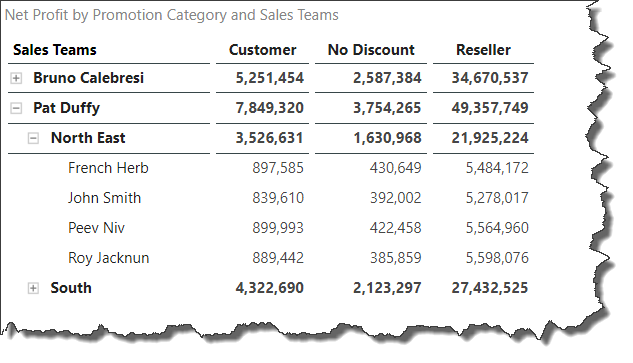
Task: Sort by Customer column header
Action: coord(262,50)
